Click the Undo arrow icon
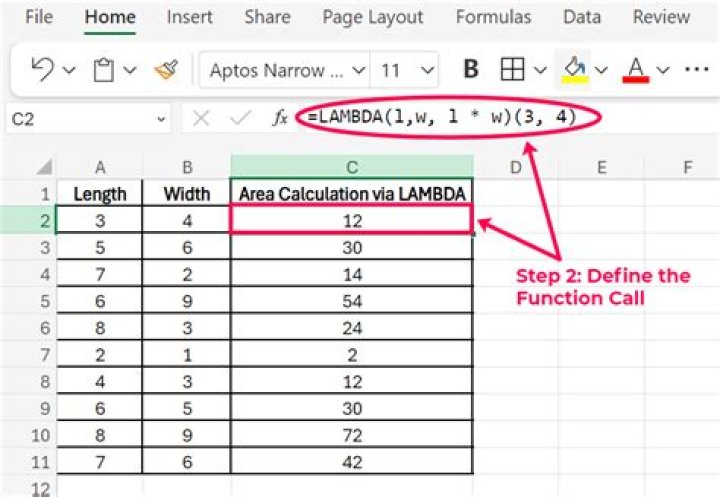Screen dimensions: 720x497 coord(42,69)
